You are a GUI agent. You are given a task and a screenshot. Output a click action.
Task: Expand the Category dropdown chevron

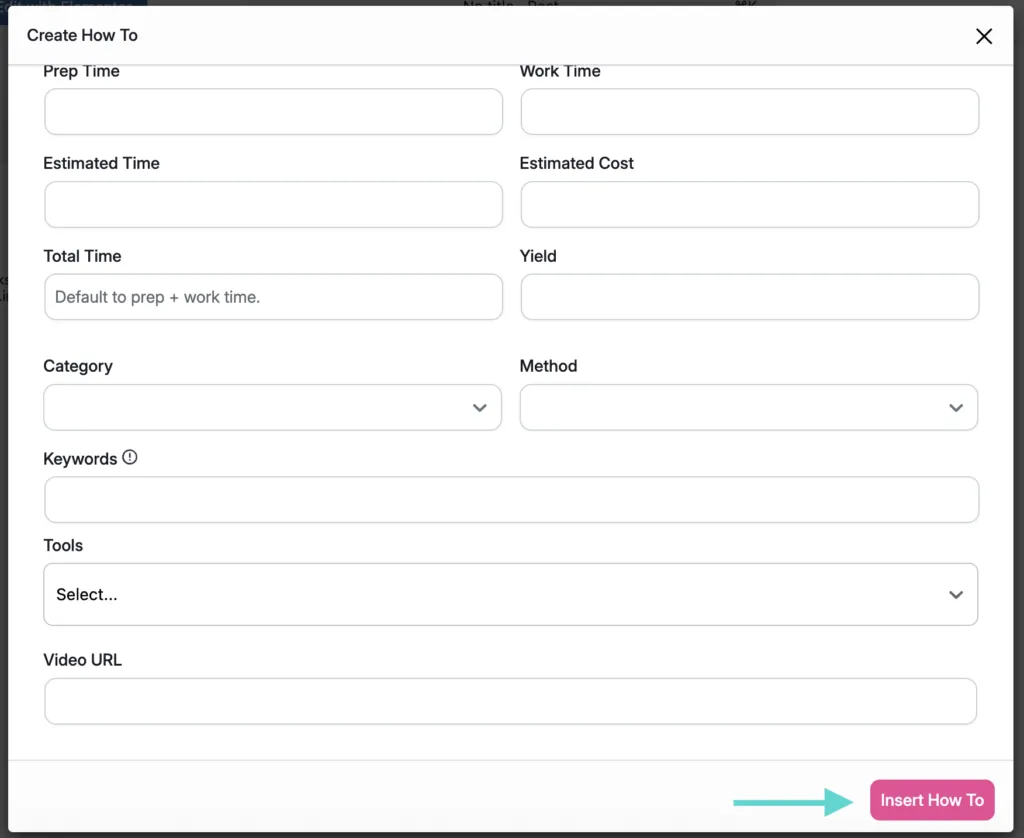(479, 408)
